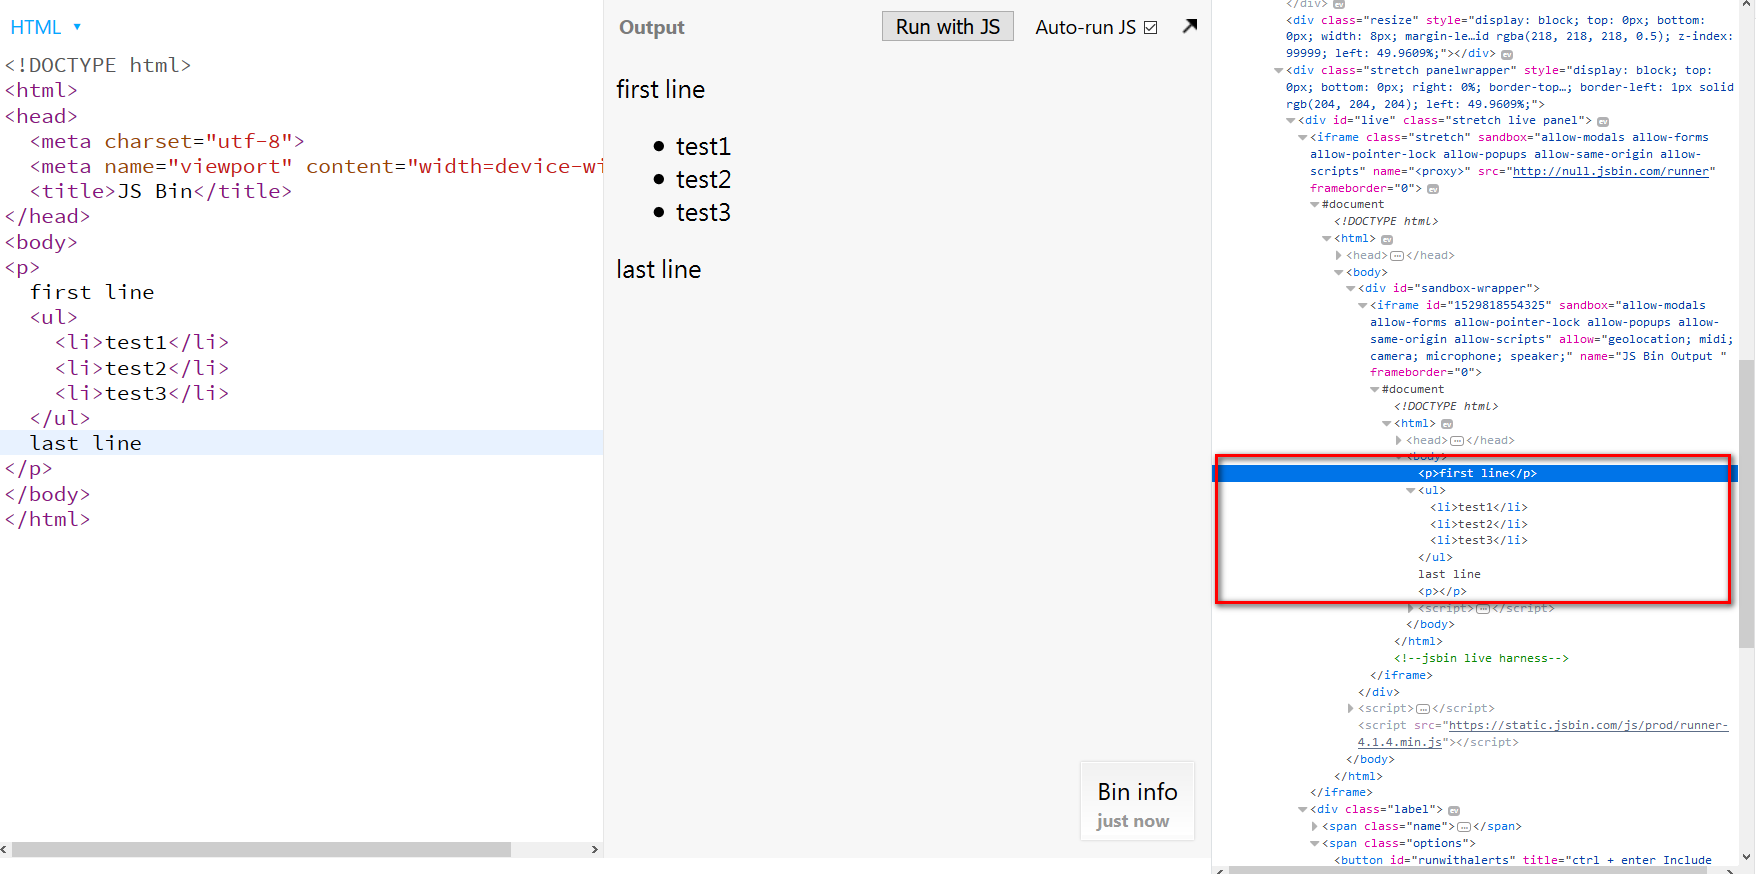The width and height of the screenshot is (1756, 874).
Task: Follow the null.jsbin.com/runner link
Action: coord(1610,171)
